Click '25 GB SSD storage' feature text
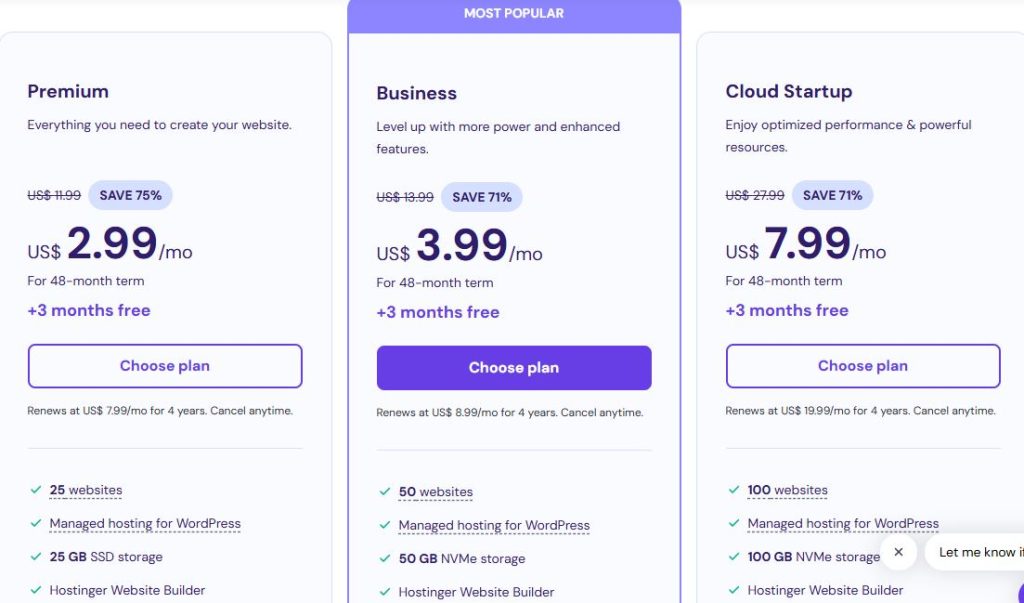This screenshot has height=603, width=1024. [106, 557]
